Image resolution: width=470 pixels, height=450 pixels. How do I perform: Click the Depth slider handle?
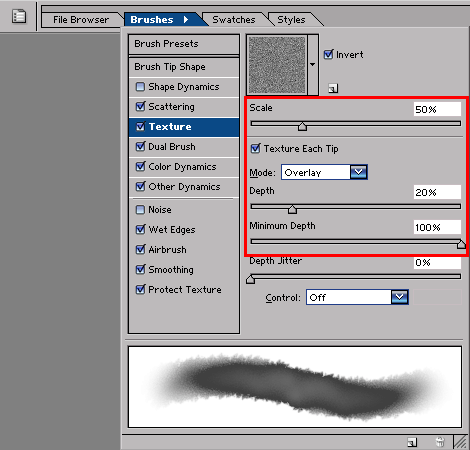(292, 209)
